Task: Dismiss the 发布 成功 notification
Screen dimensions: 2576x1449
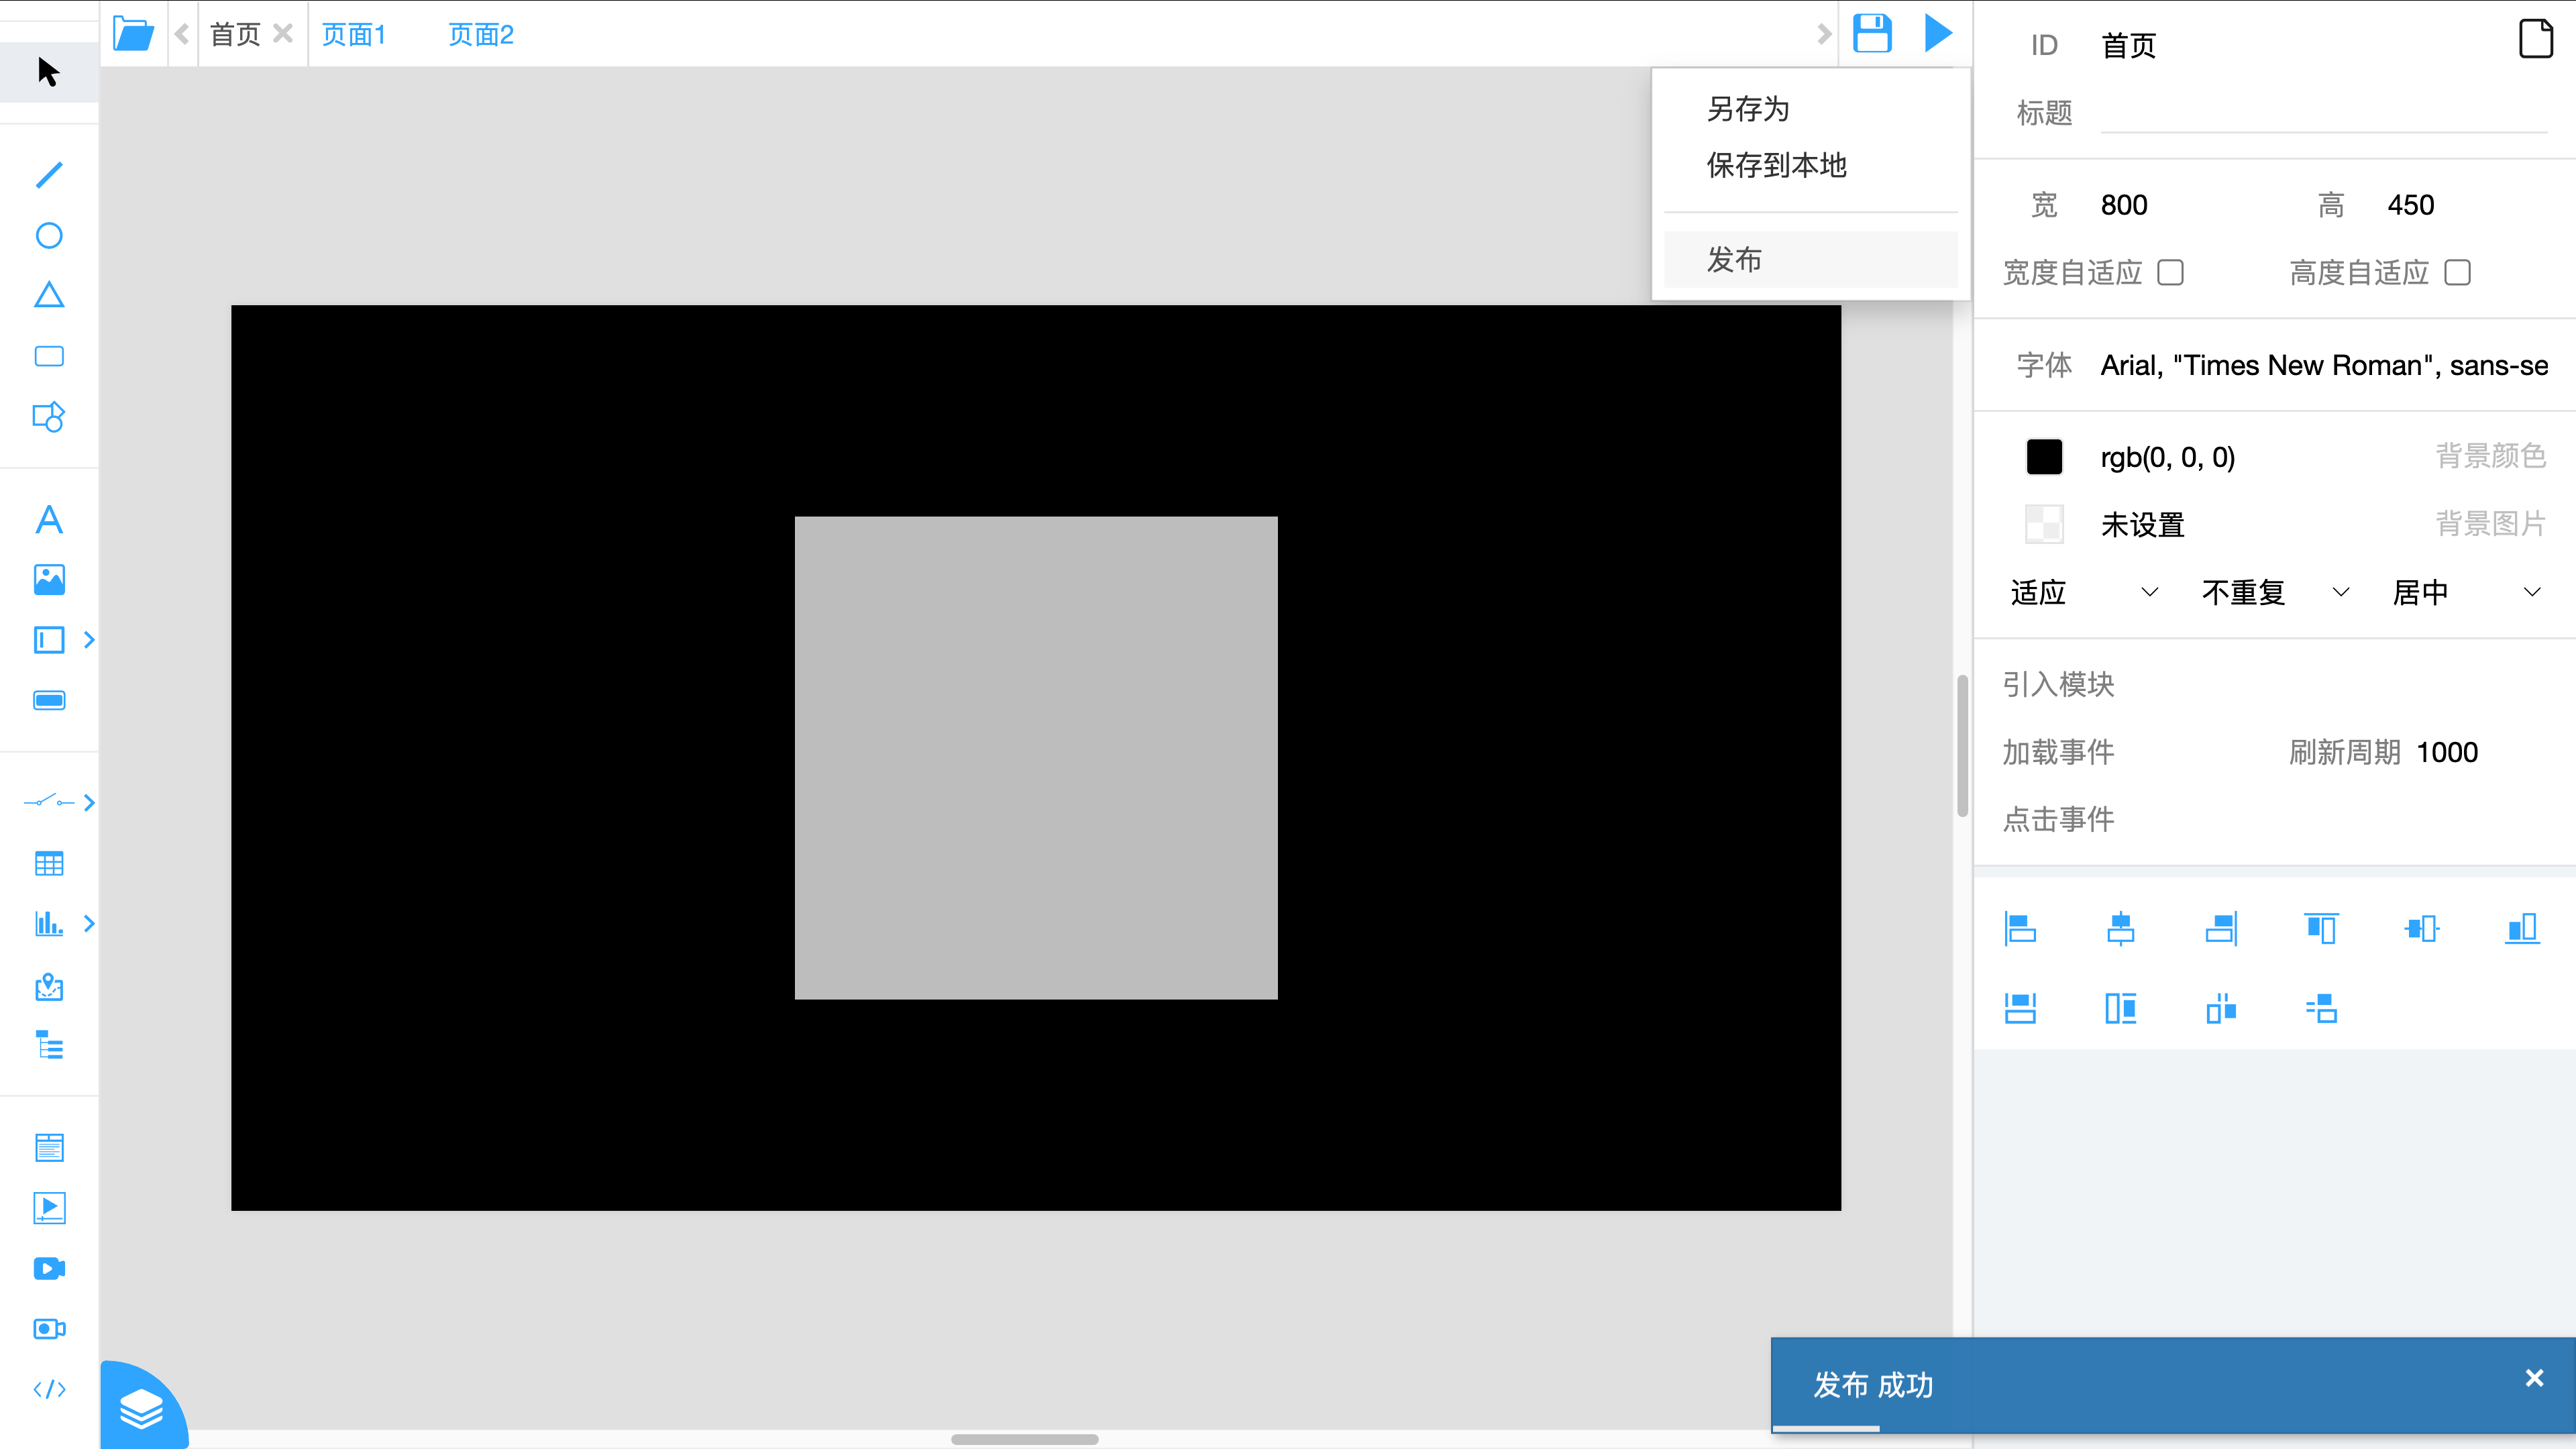Action: pos(2534,1378)
